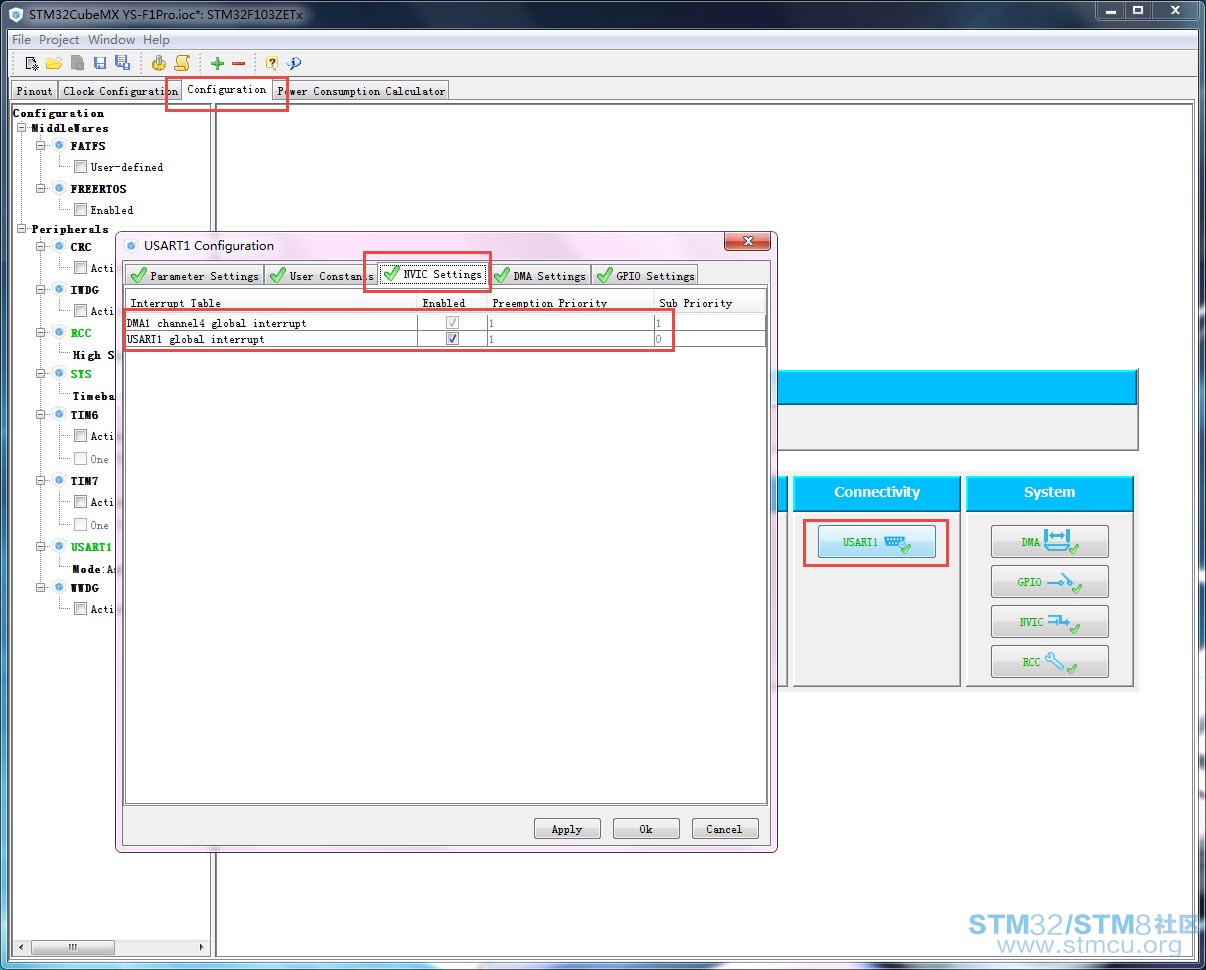This screenshot has height=970, width=1206.
Task: Click Ok in USART1 Configuration
Action: (x=646, y=829)
